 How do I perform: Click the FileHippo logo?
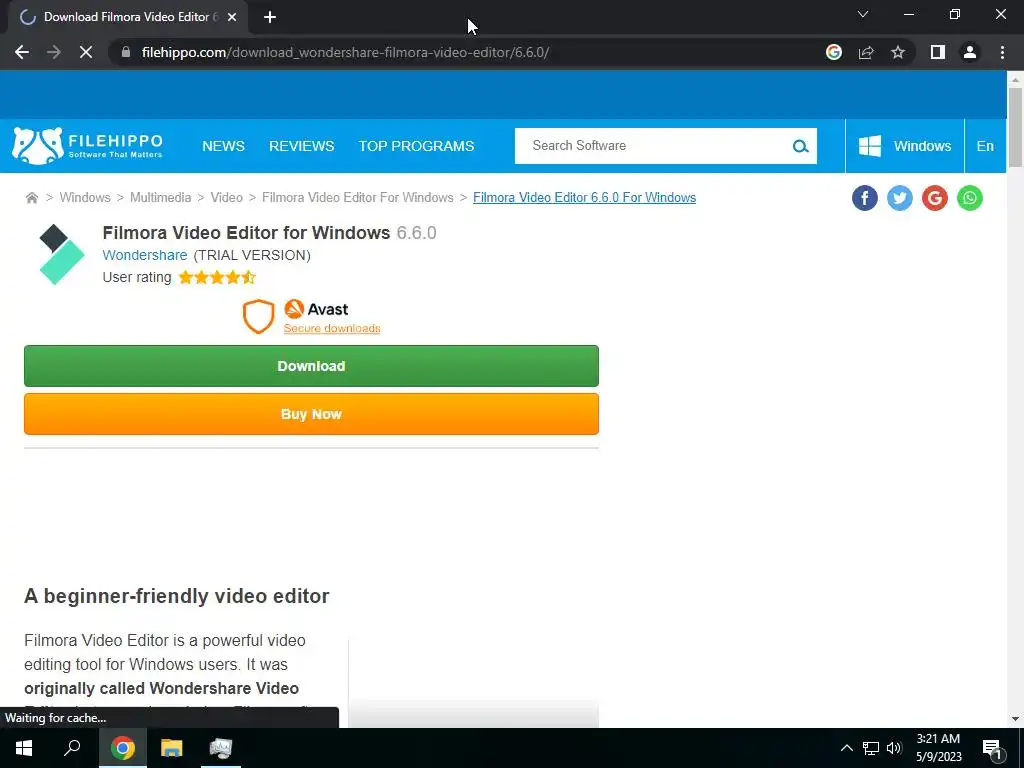[x=88, y=146]
